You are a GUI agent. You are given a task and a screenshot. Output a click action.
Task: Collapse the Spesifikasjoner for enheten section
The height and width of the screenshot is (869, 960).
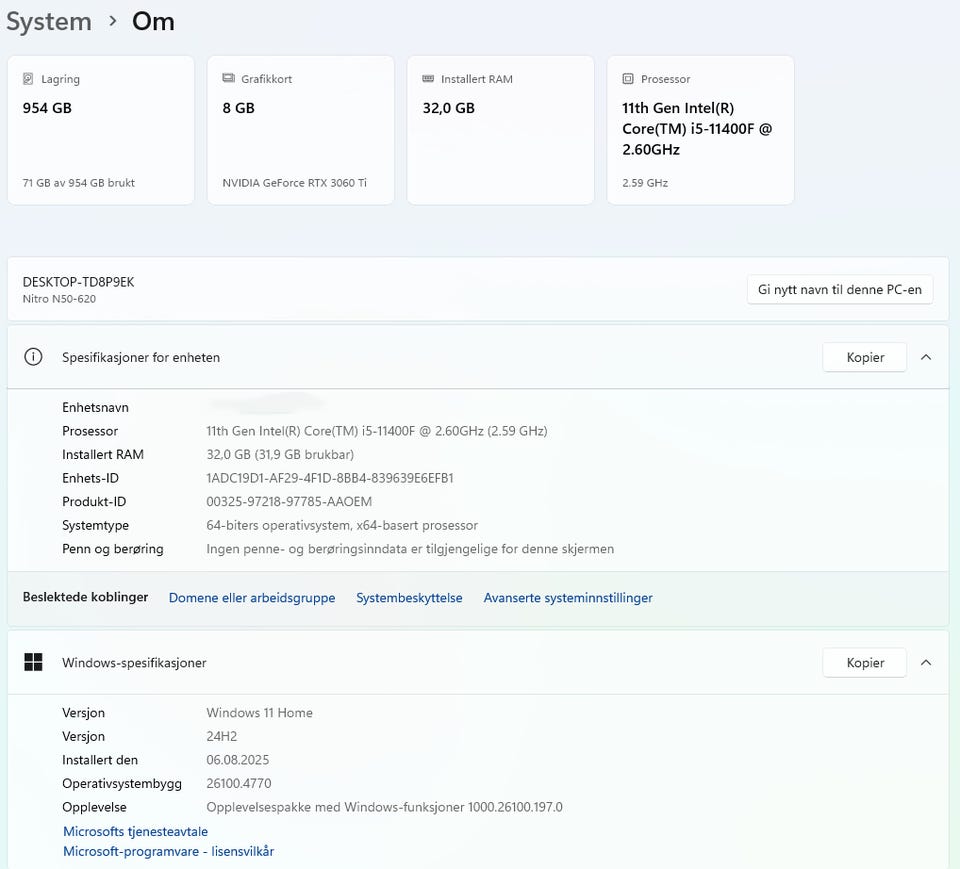(x=926, y=357)
